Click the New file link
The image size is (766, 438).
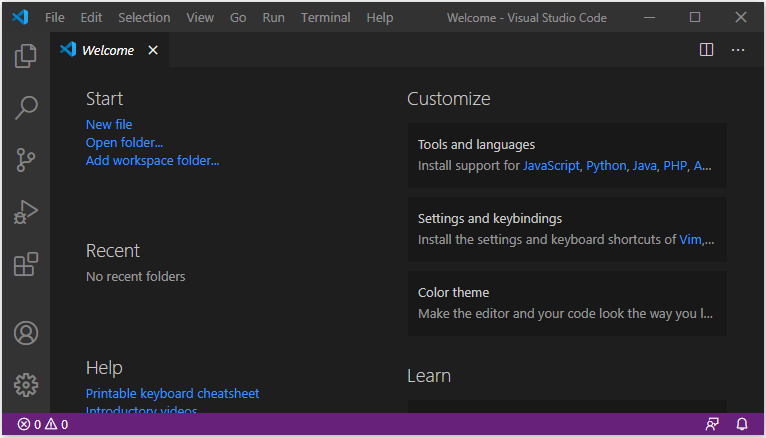[x=109, y=125]
